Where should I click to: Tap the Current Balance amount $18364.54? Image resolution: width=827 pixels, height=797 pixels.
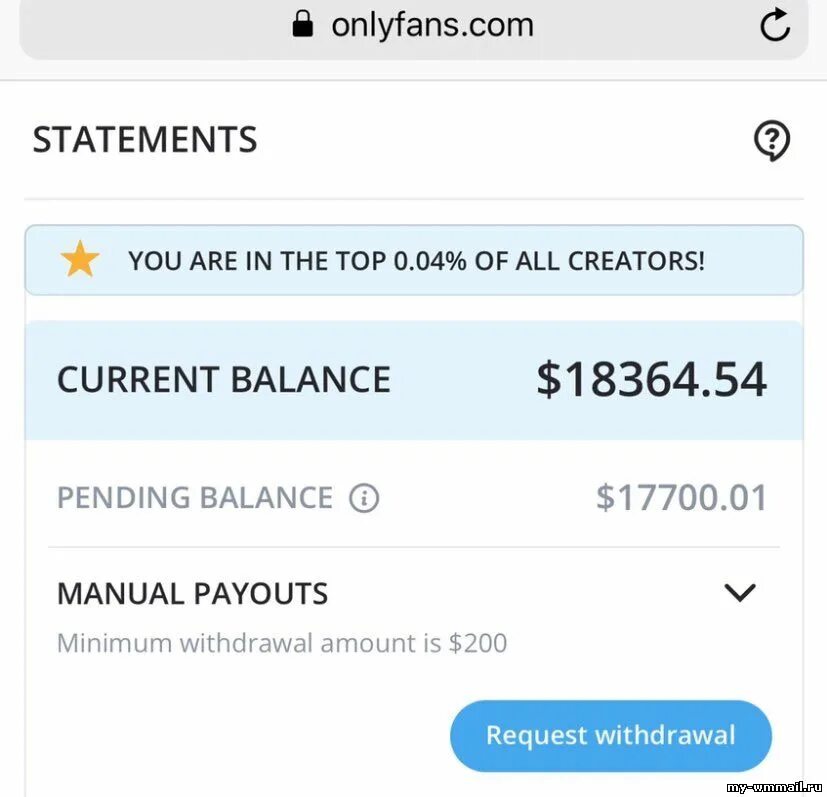click(651, 379)
